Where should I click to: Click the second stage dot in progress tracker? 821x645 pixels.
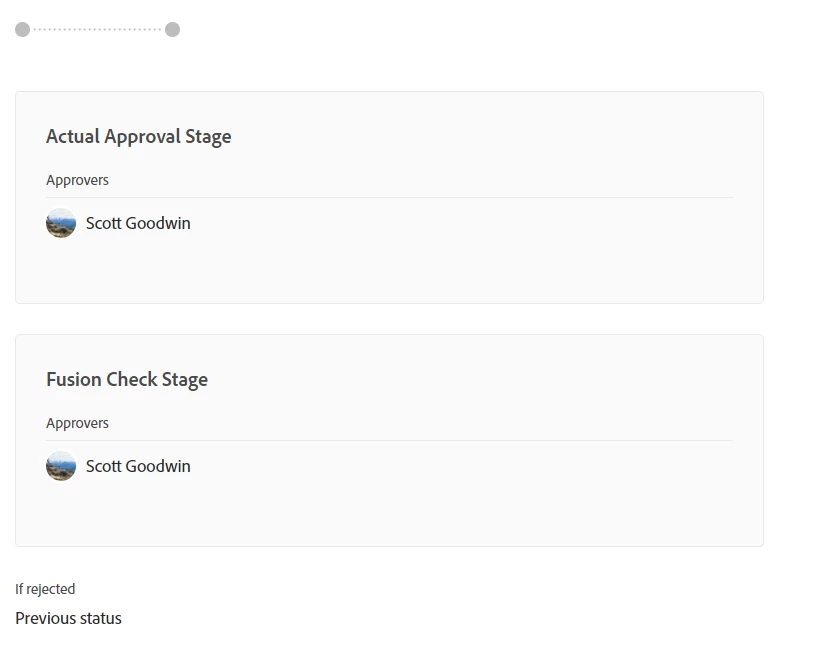(x=172, y=30)
